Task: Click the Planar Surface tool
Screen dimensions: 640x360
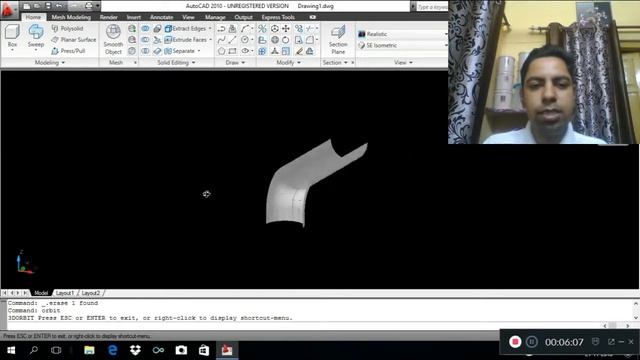Action: 74,40
